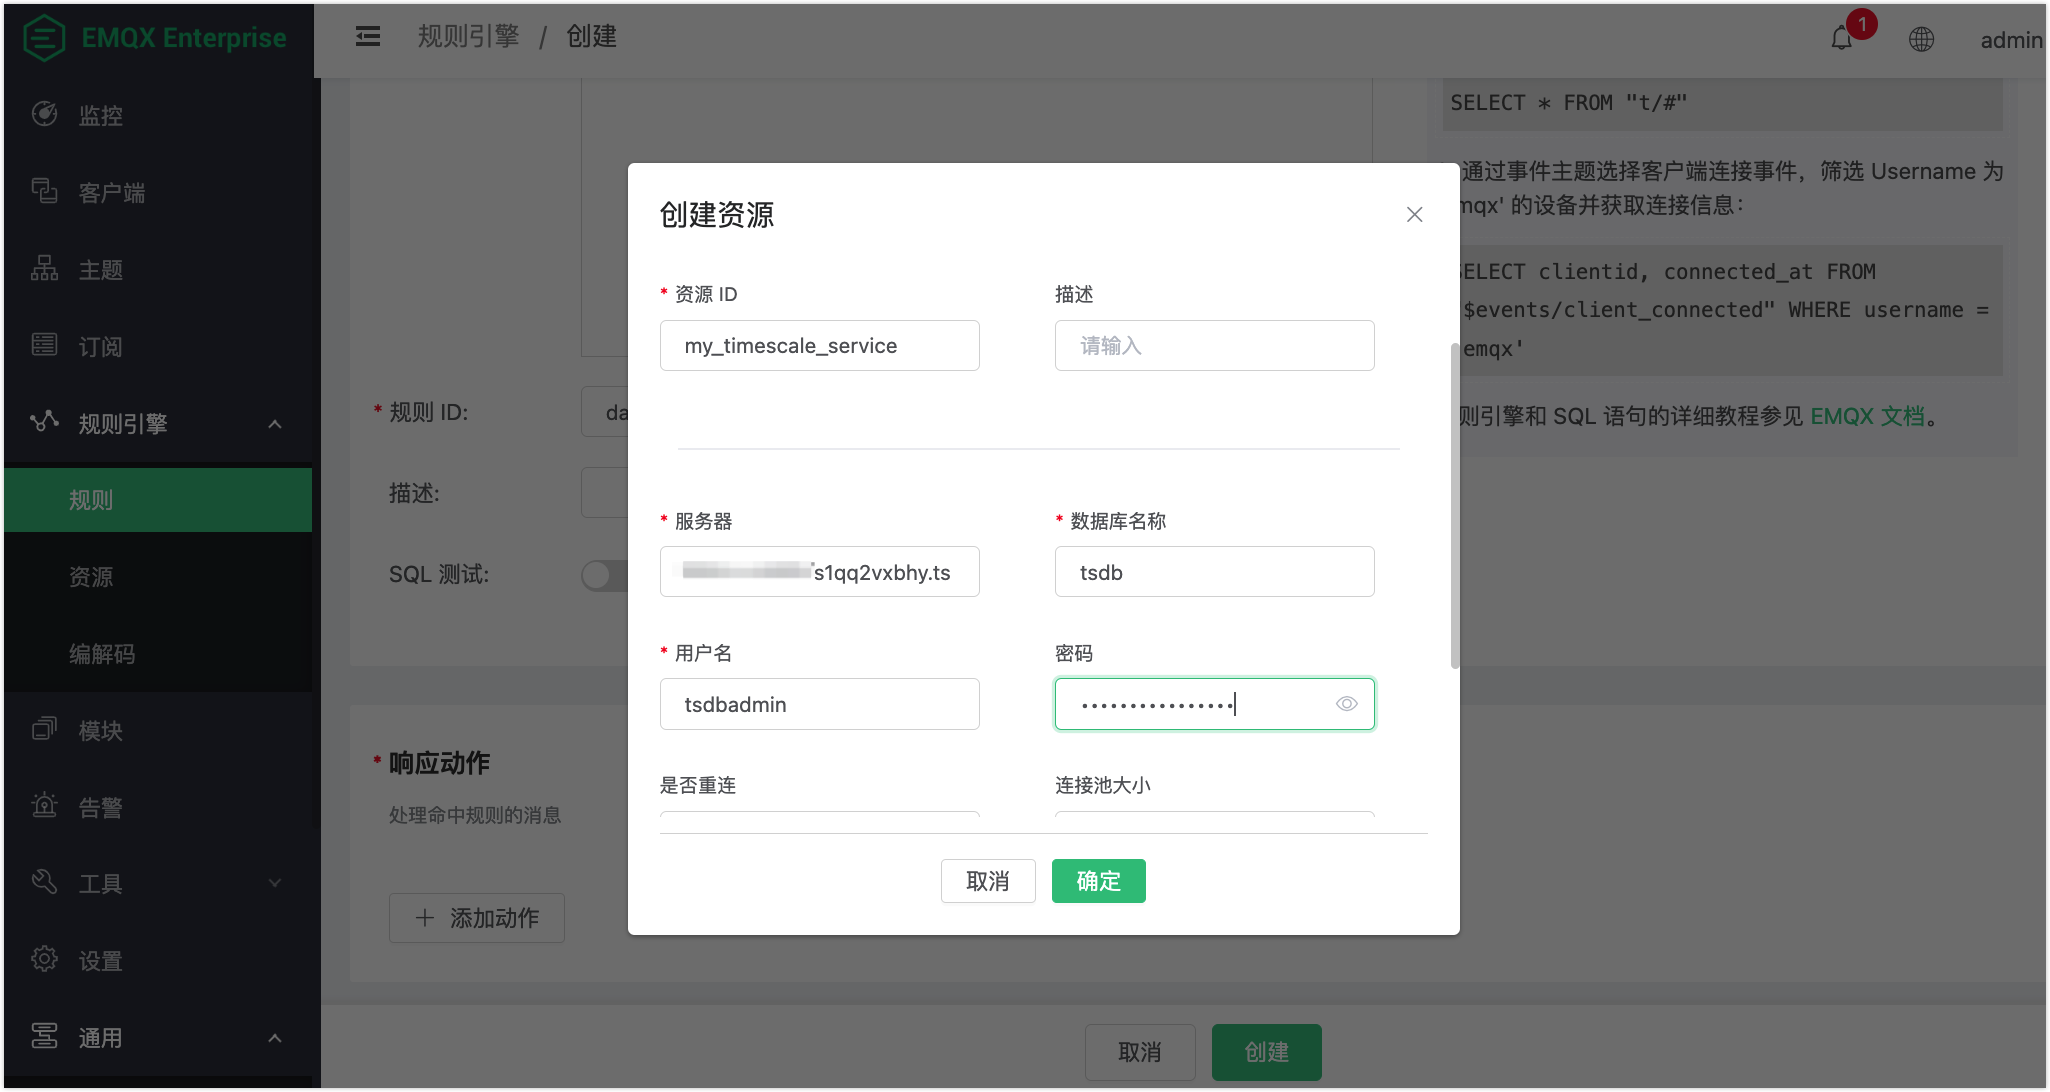The image size is (2050, 1092).
Task: Click the dialog's vertical scrollbar
Action: click(x=1454, y=505)
